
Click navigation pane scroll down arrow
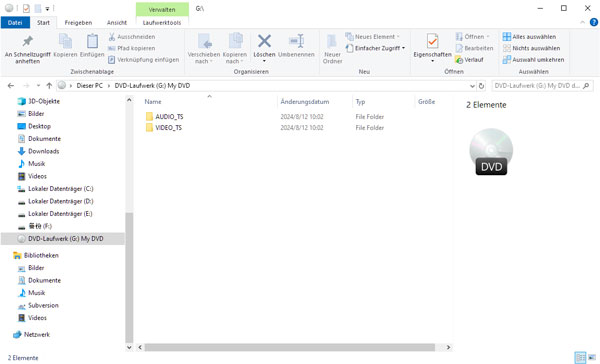(x=129, y=348)
